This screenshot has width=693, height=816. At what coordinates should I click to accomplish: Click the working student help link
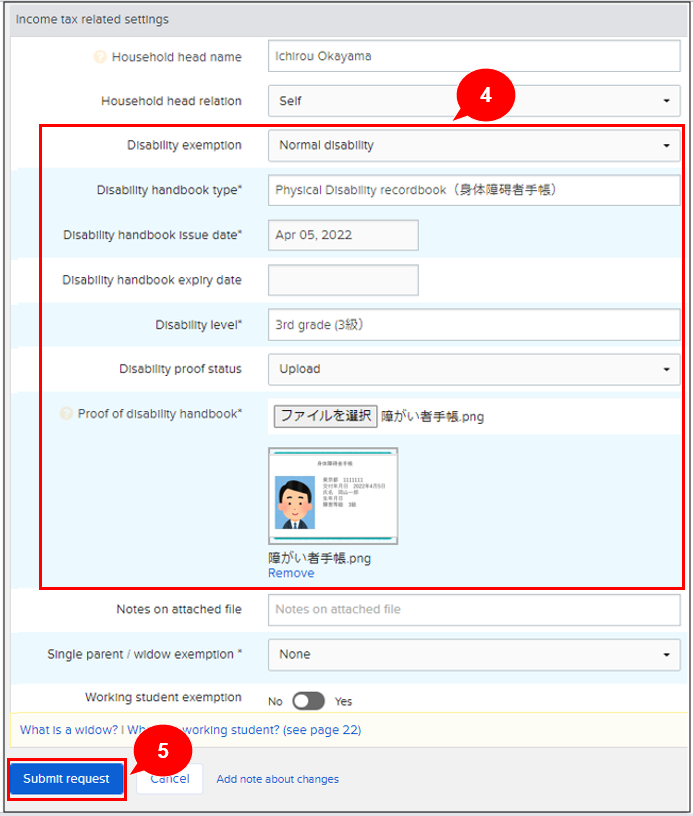coord(270,730)
